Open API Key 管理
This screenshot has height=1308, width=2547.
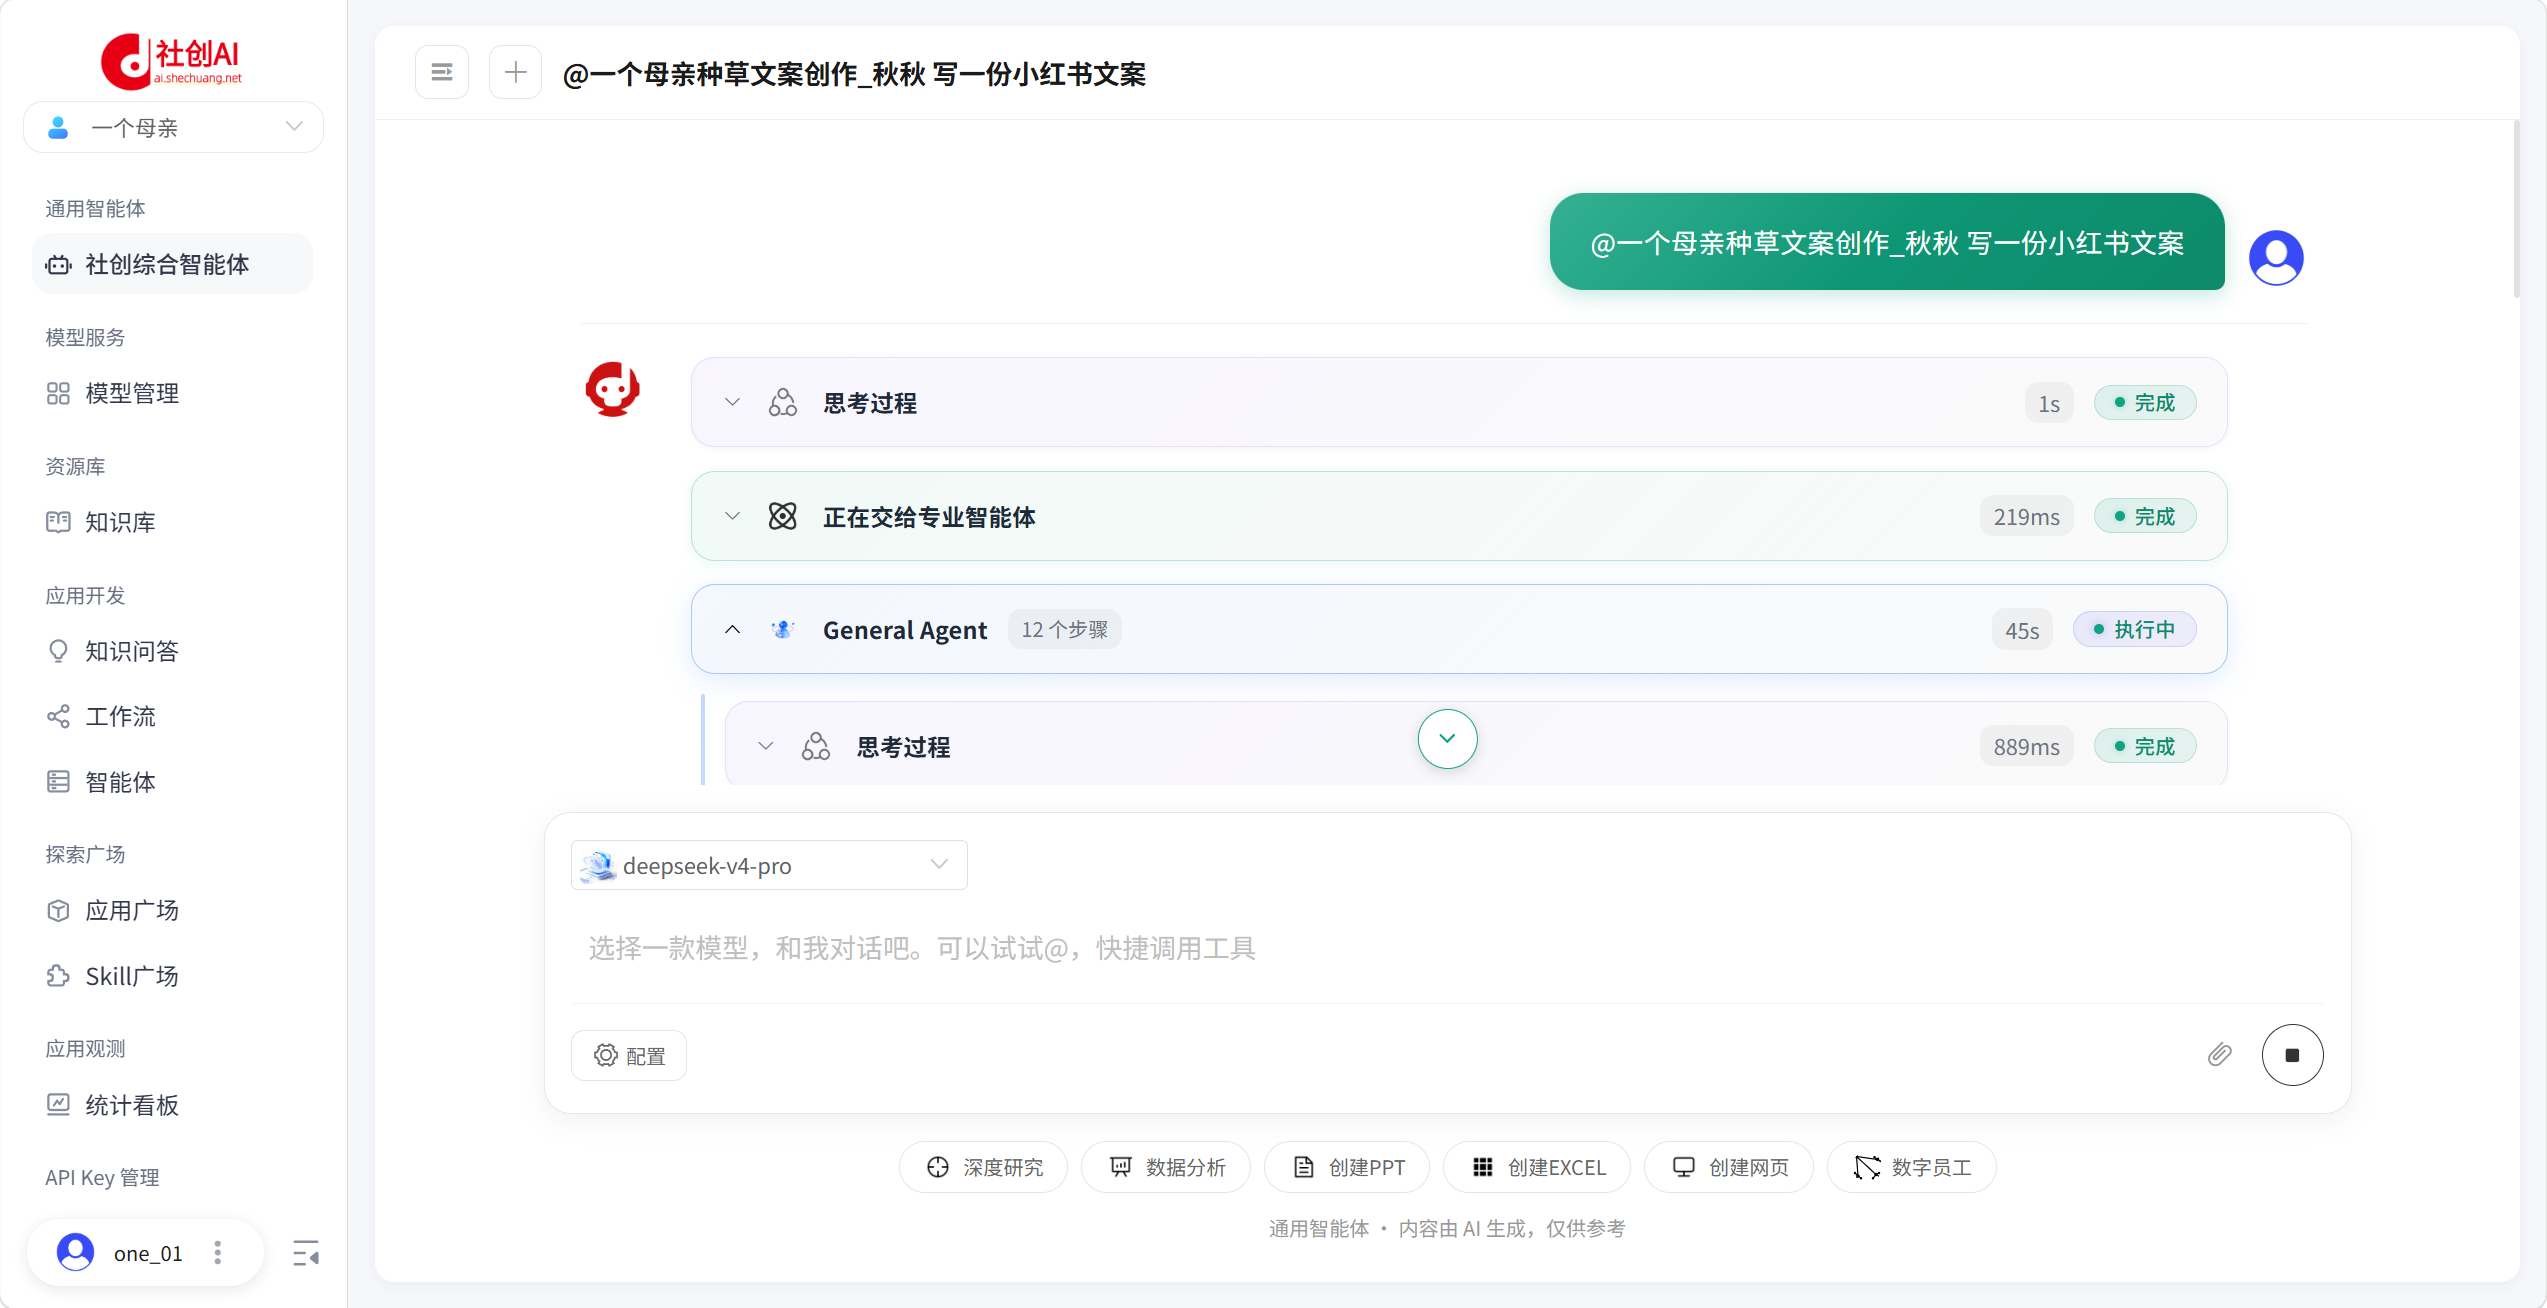102,1177
